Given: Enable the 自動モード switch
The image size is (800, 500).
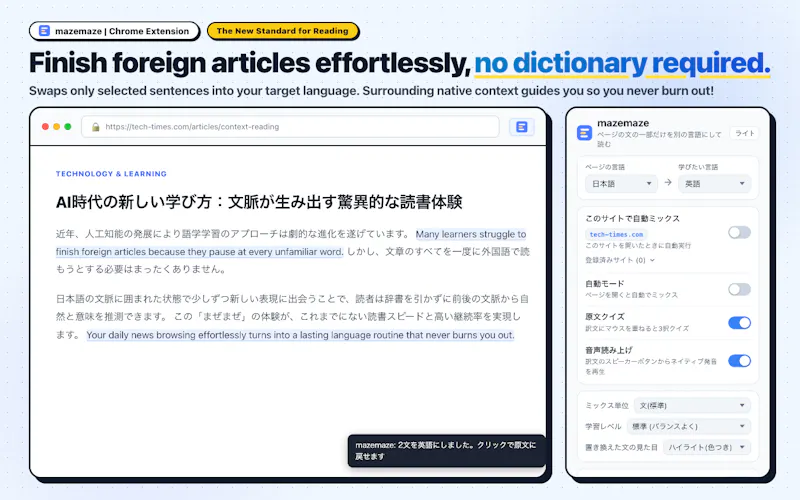Looking at the screenshot, I should click(x=739, y=289).
